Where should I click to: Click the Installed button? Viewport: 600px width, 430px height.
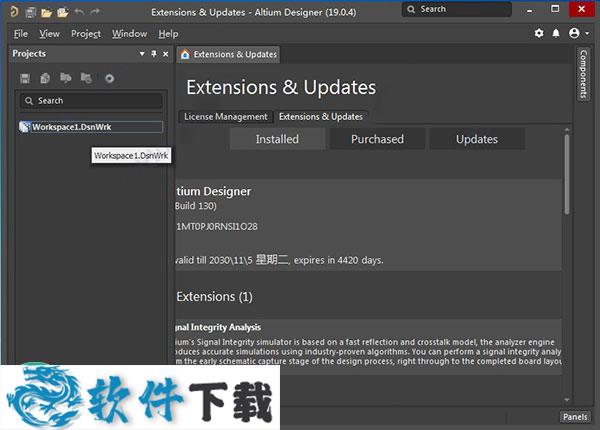click(x=277, y=139)
